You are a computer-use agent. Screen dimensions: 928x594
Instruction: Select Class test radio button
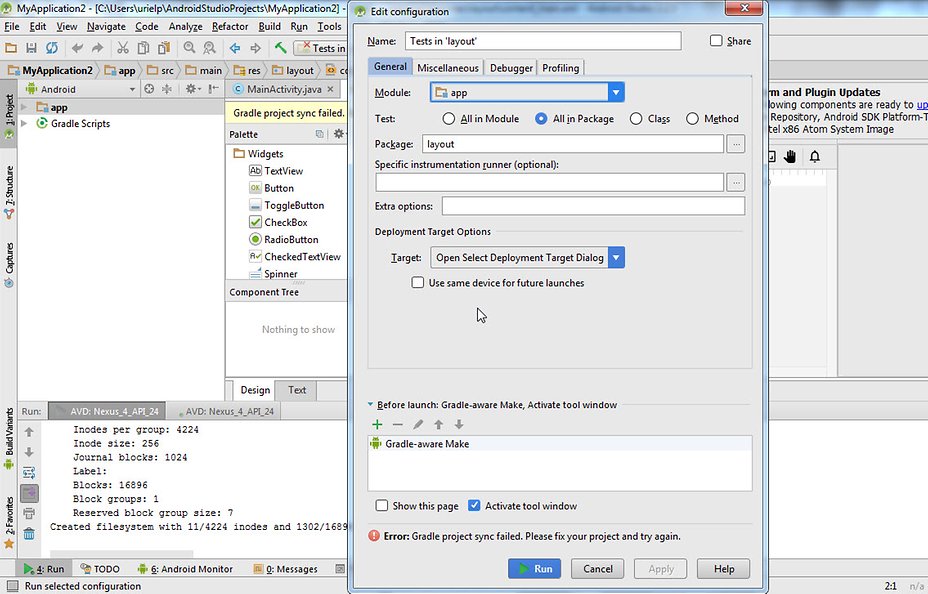coord(636,118)
